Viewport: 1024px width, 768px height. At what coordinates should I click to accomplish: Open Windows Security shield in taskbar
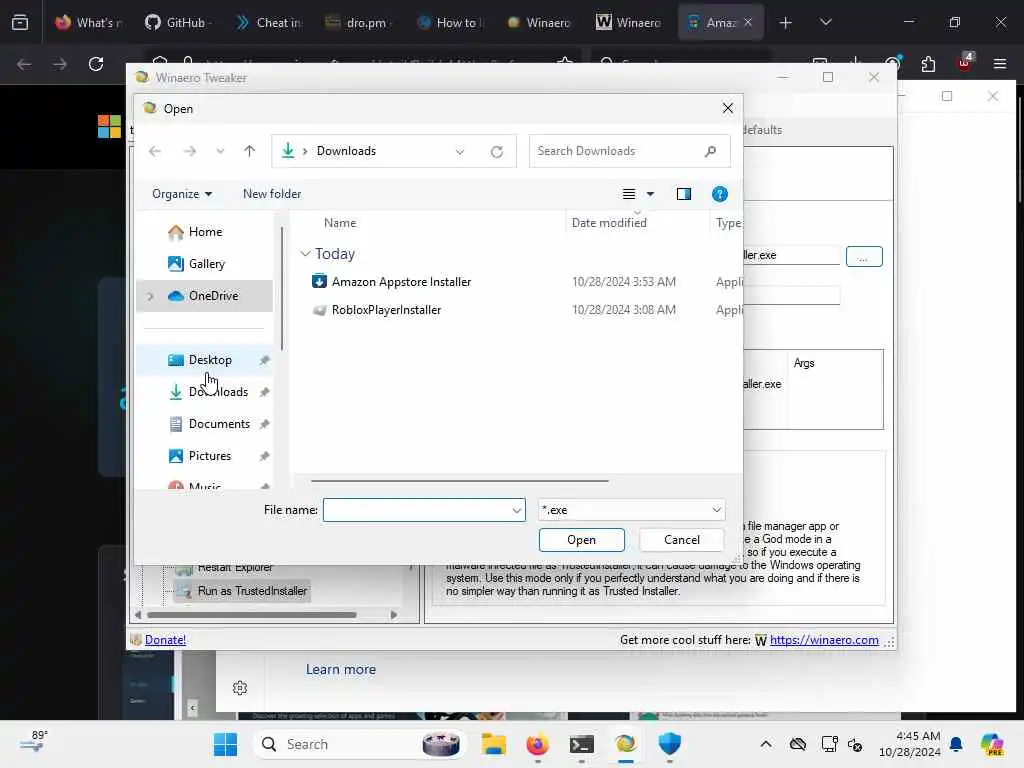[669, 744]
